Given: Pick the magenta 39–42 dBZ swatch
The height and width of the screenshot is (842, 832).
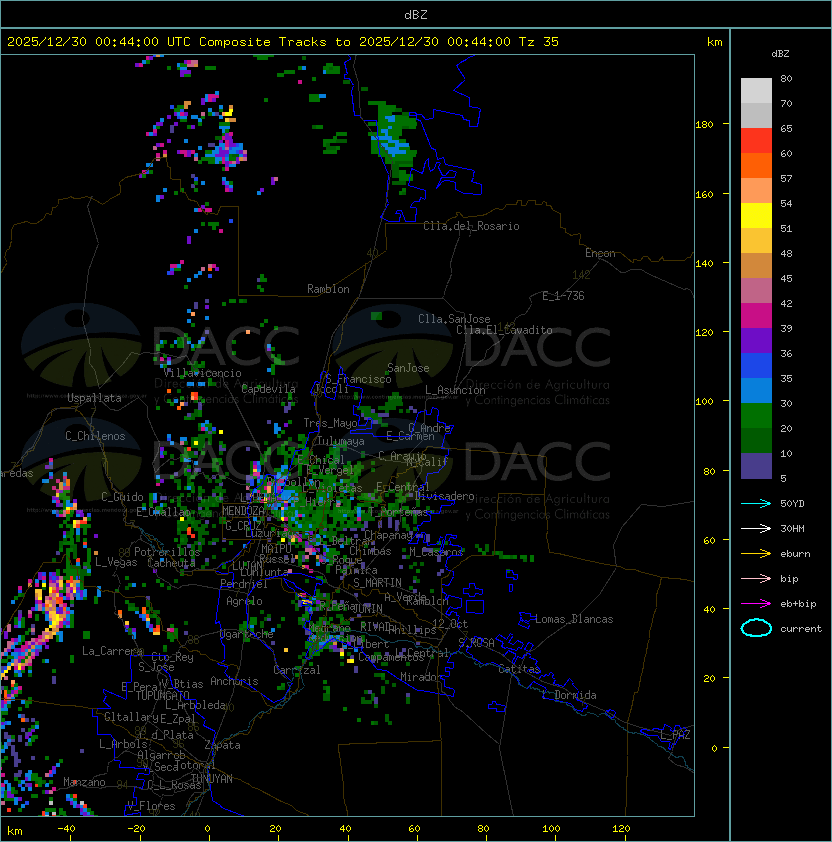Looking at the screenshot, I should tap(756, 316).
